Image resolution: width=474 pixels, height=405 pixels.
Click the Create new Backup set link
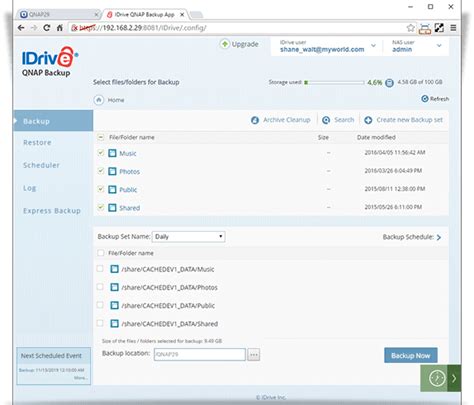click(410, 120)
